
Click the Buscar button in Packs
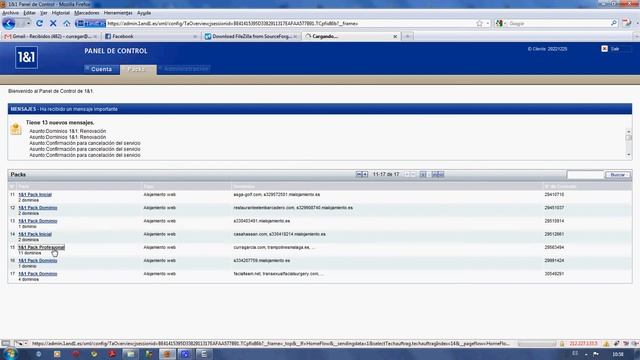click(618, 175)
